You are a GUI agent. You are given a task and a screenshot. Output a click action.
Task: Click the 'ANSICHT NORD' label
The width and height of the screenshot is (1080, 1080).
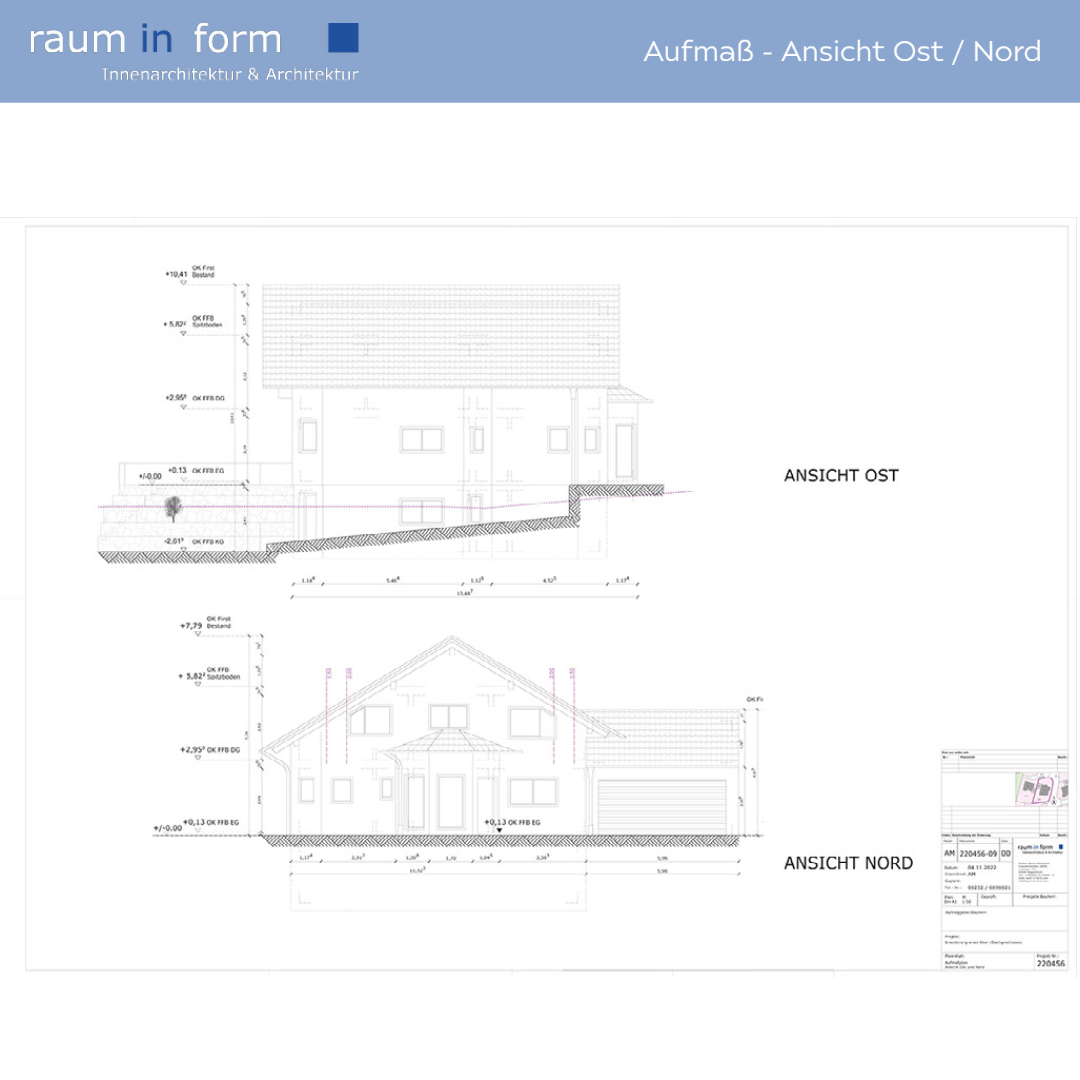tap(848, 863)
